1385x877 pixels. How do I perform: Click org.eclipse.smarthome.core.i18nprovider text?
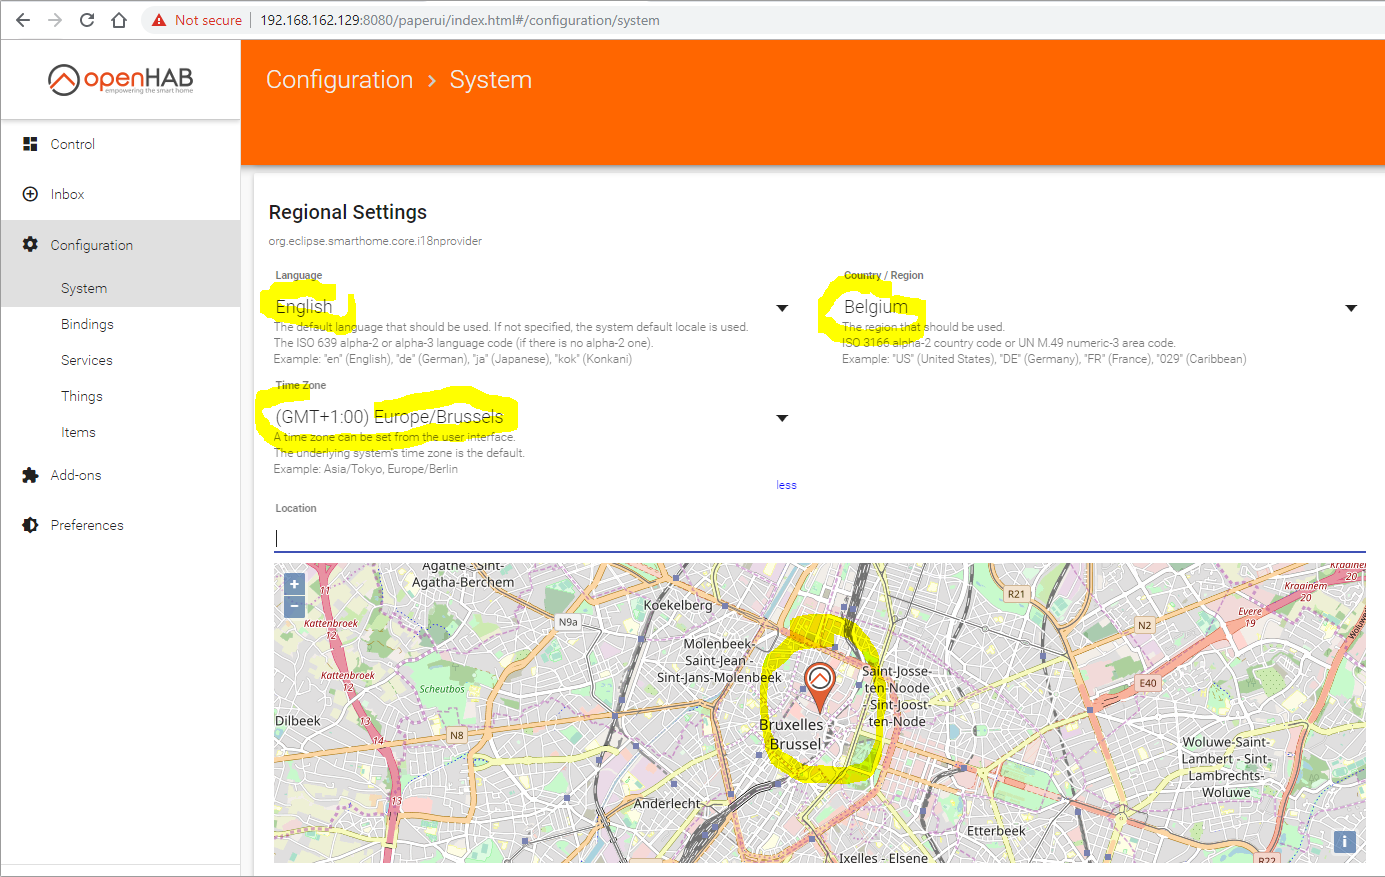click(375, 241)
